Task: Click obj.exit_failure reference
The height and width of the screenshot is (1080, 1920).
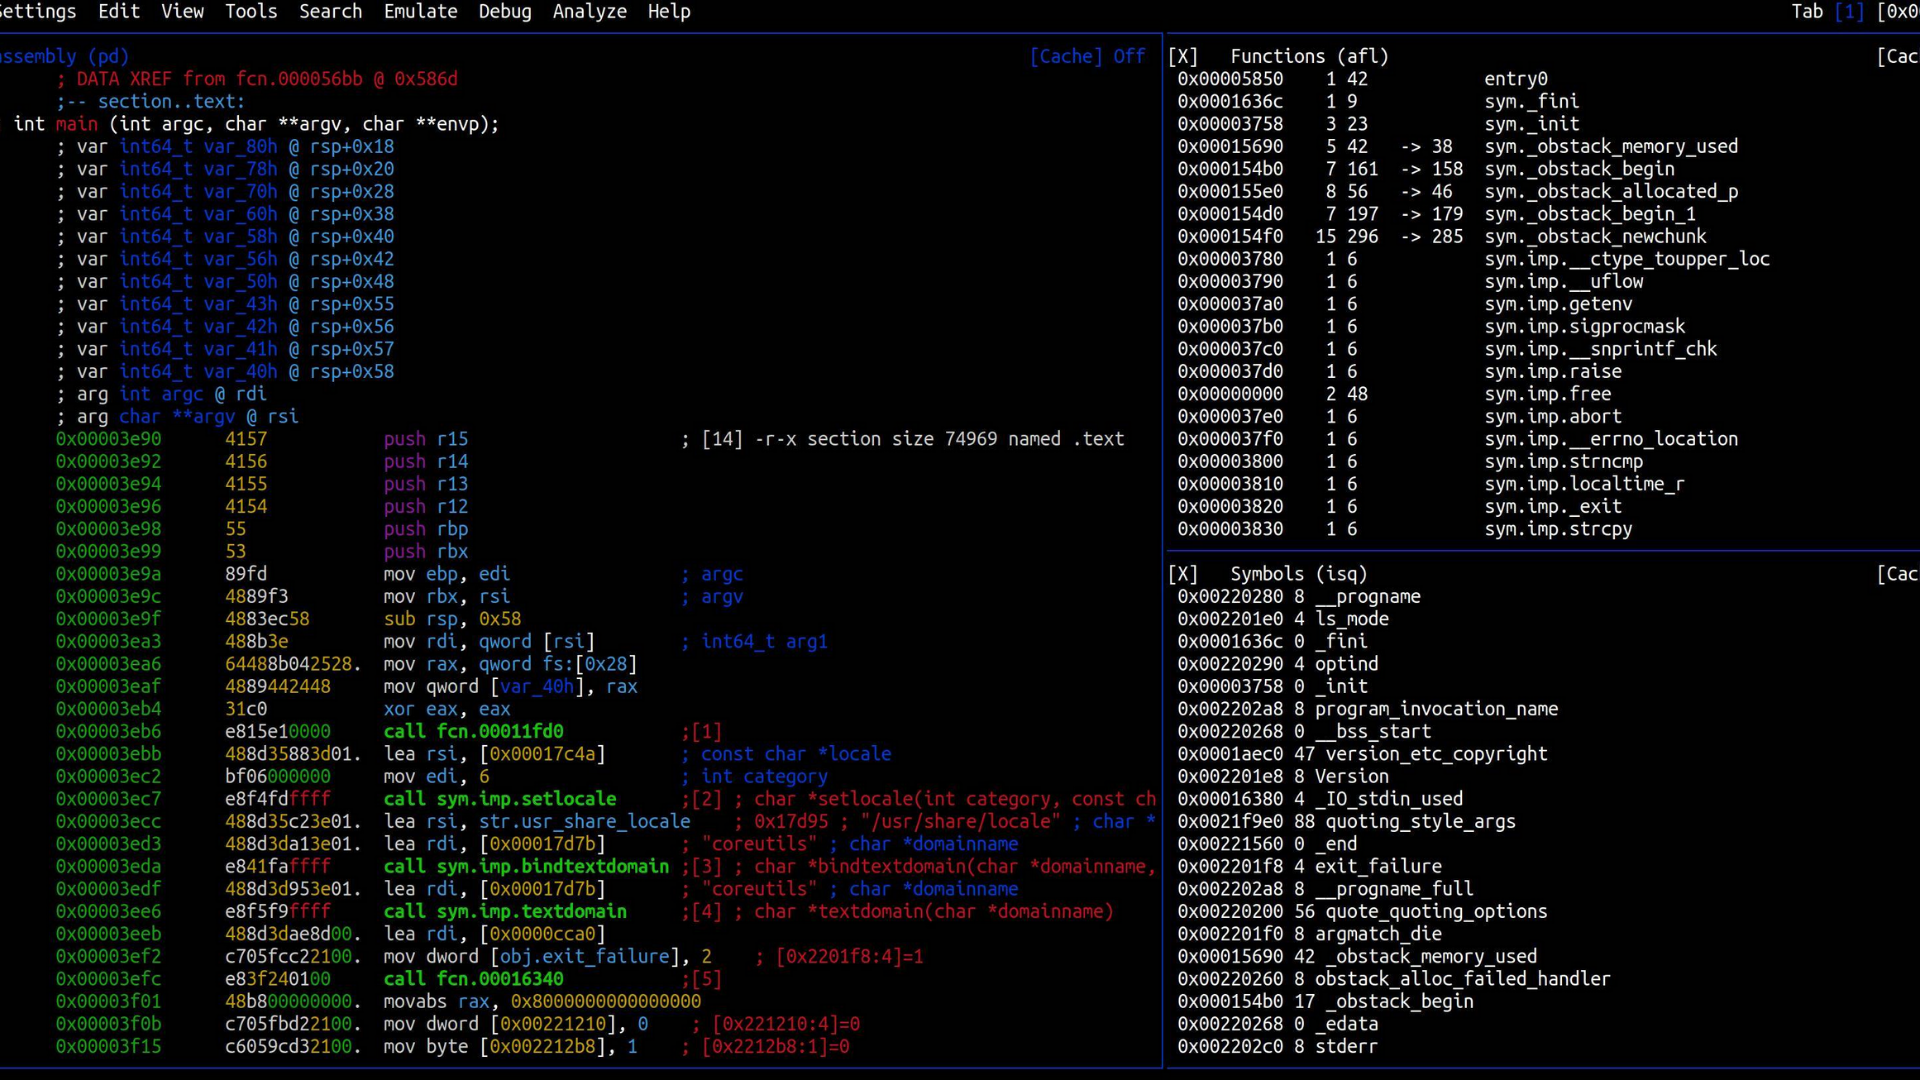Action: tap(584, 956)
